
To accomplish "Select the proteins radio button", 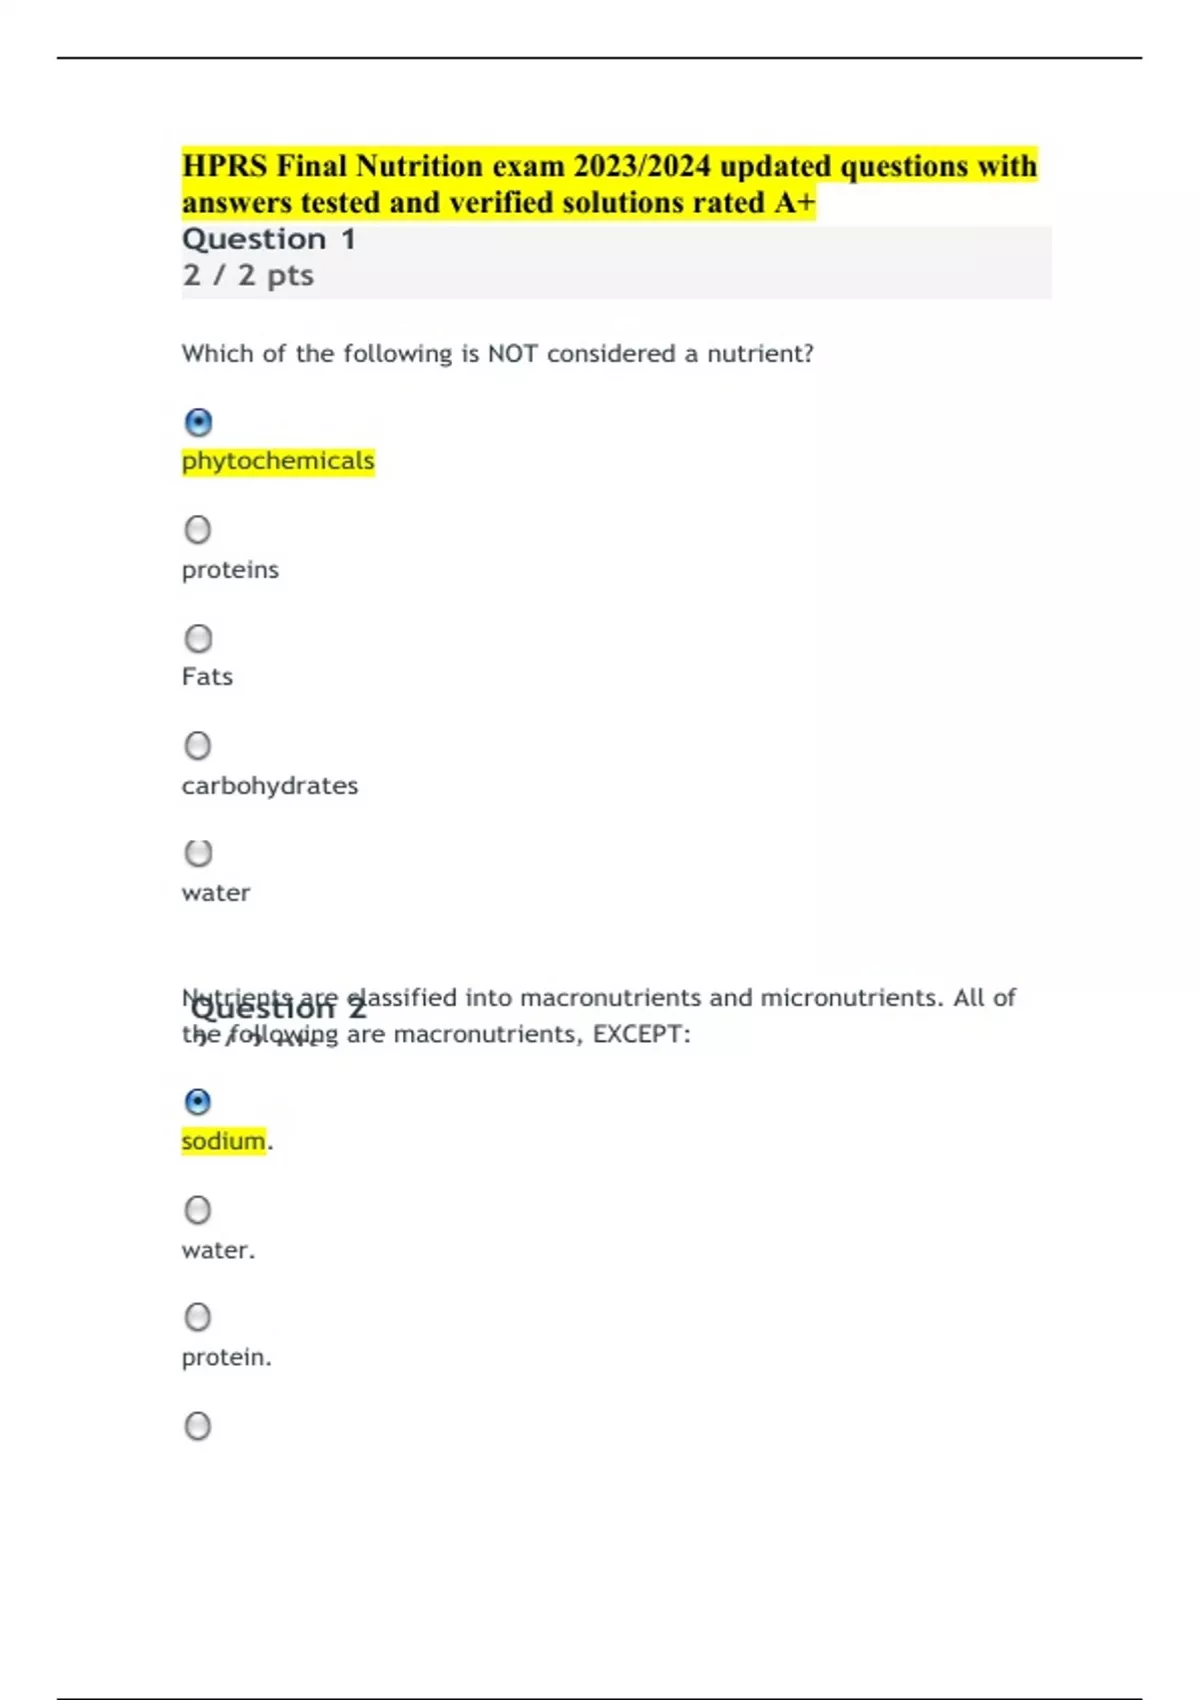I will point(199,527).
